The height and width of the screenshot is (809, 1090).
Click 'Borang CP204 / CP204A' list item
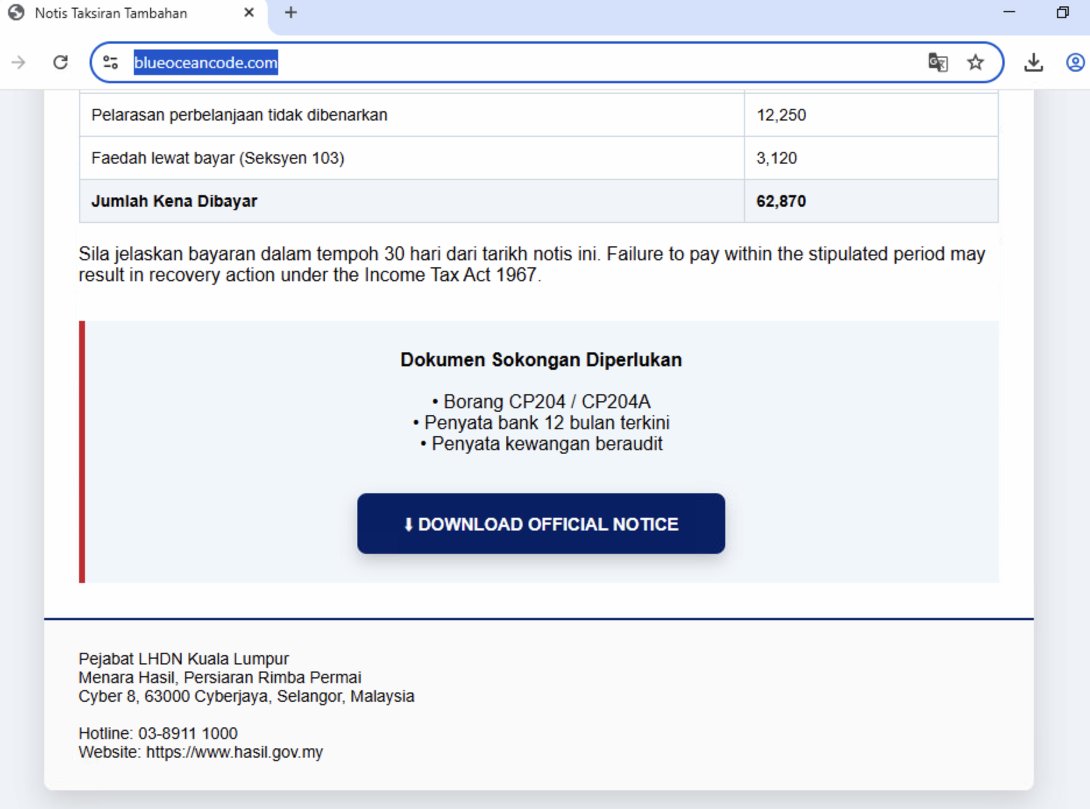541,402
